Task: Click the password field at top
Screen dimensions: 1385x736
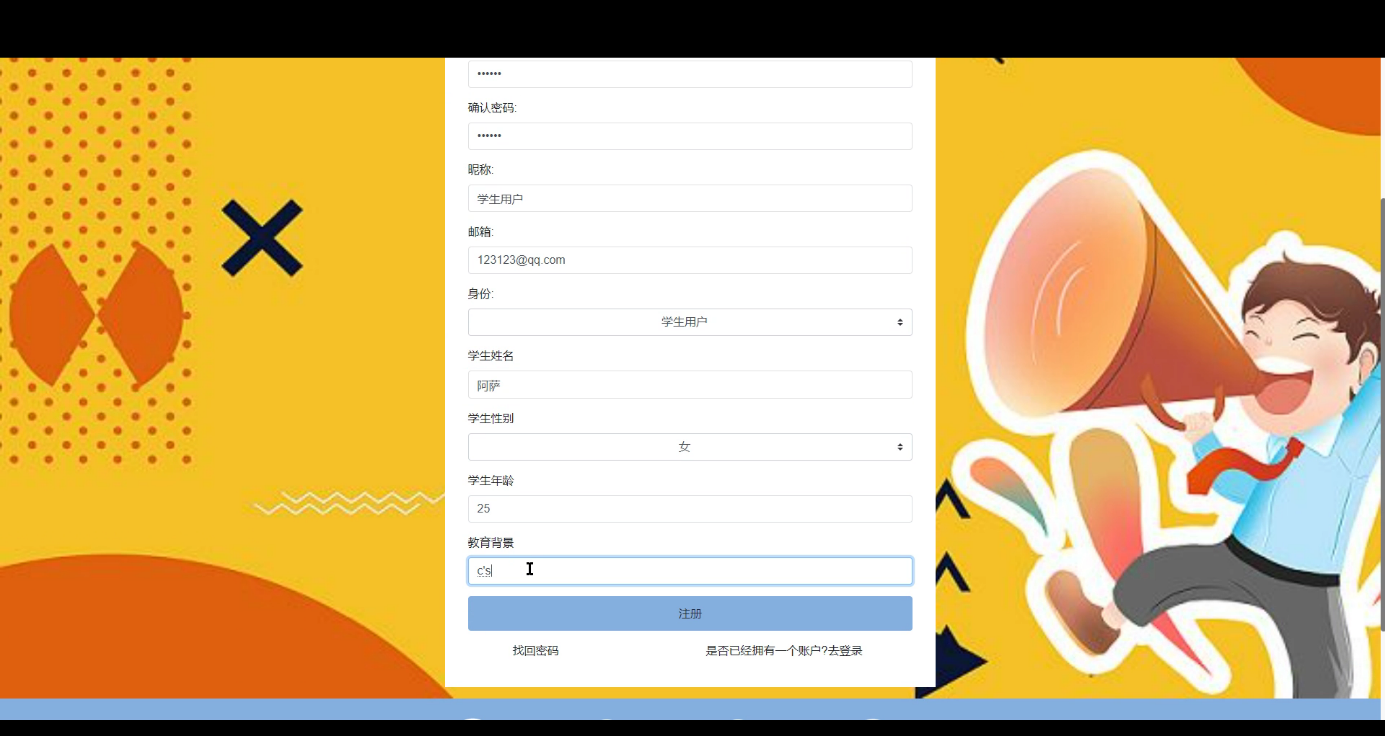Action: 690,74
